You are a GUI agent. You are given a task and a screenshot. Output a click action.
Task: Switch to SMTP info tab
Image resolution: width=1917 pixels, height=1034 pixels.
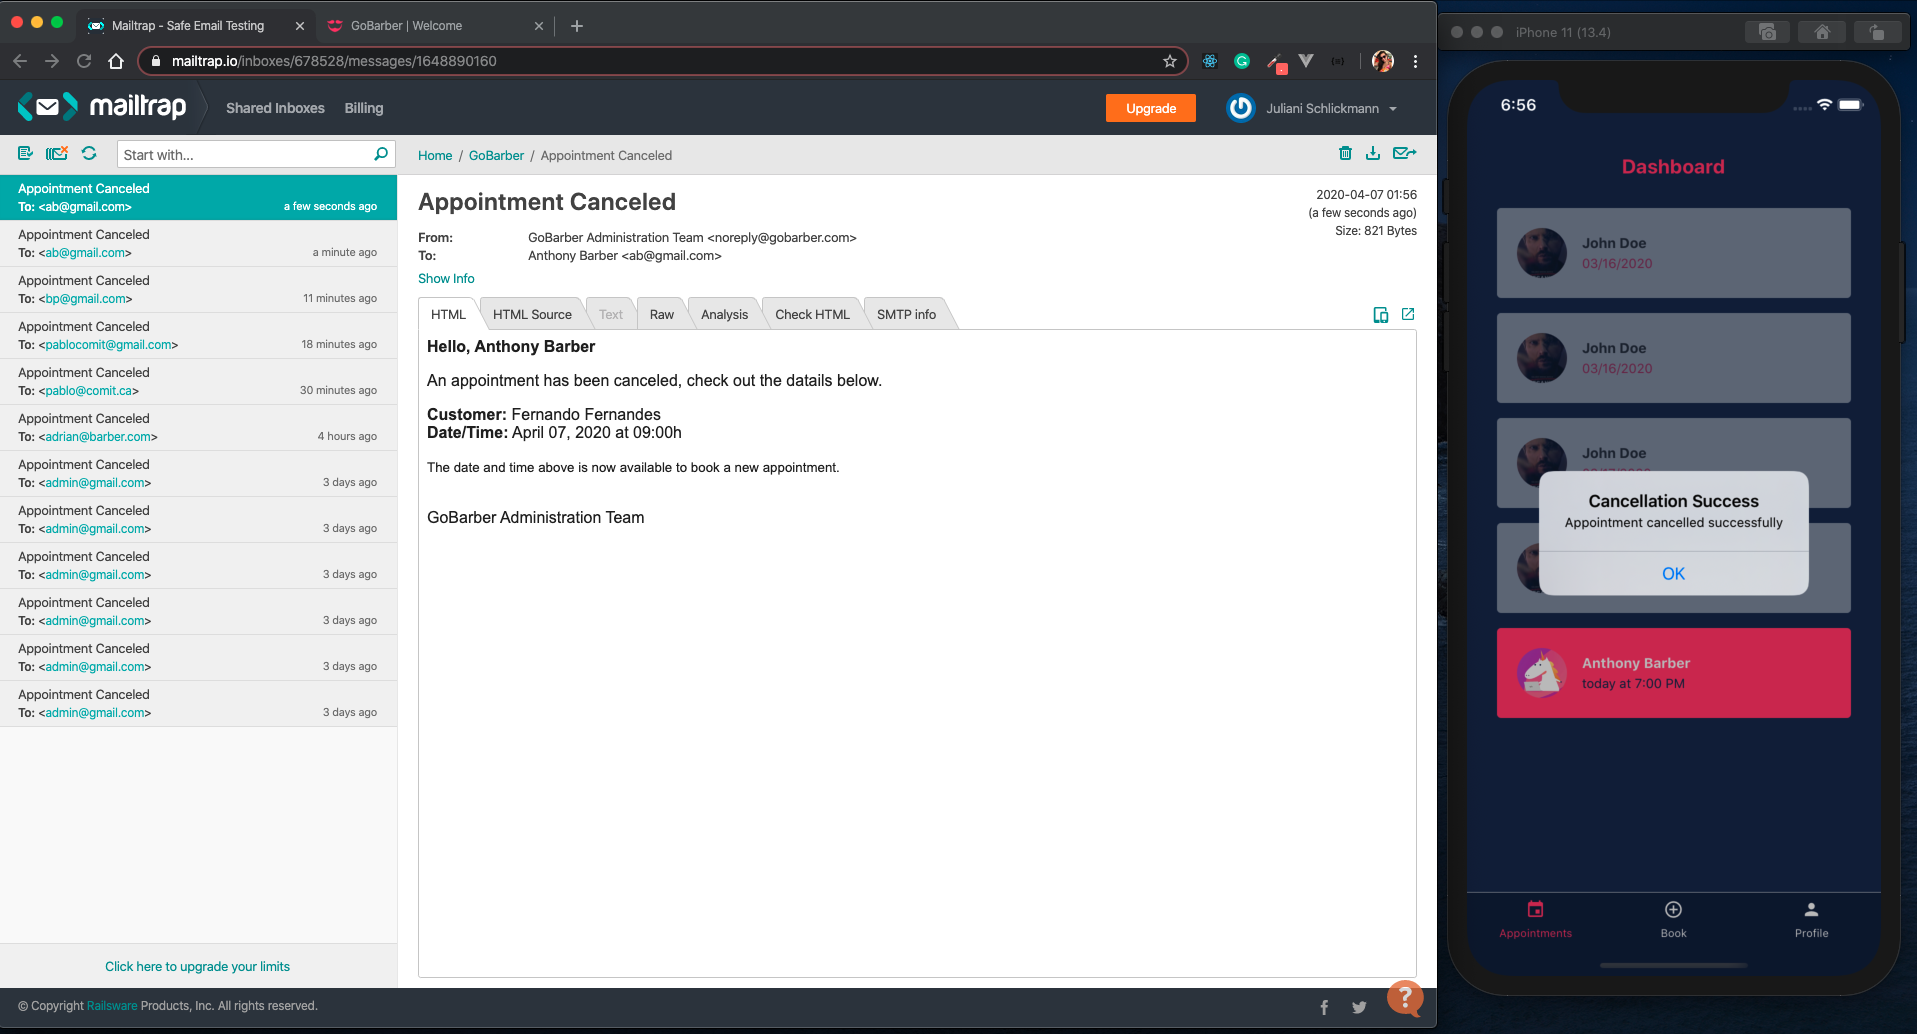[906, 314]
